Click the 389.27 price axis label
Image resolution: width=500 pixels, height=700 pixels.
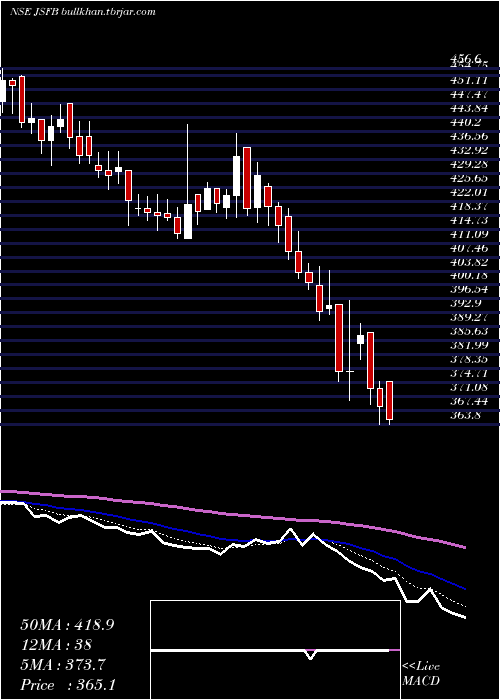pos(469,318)
